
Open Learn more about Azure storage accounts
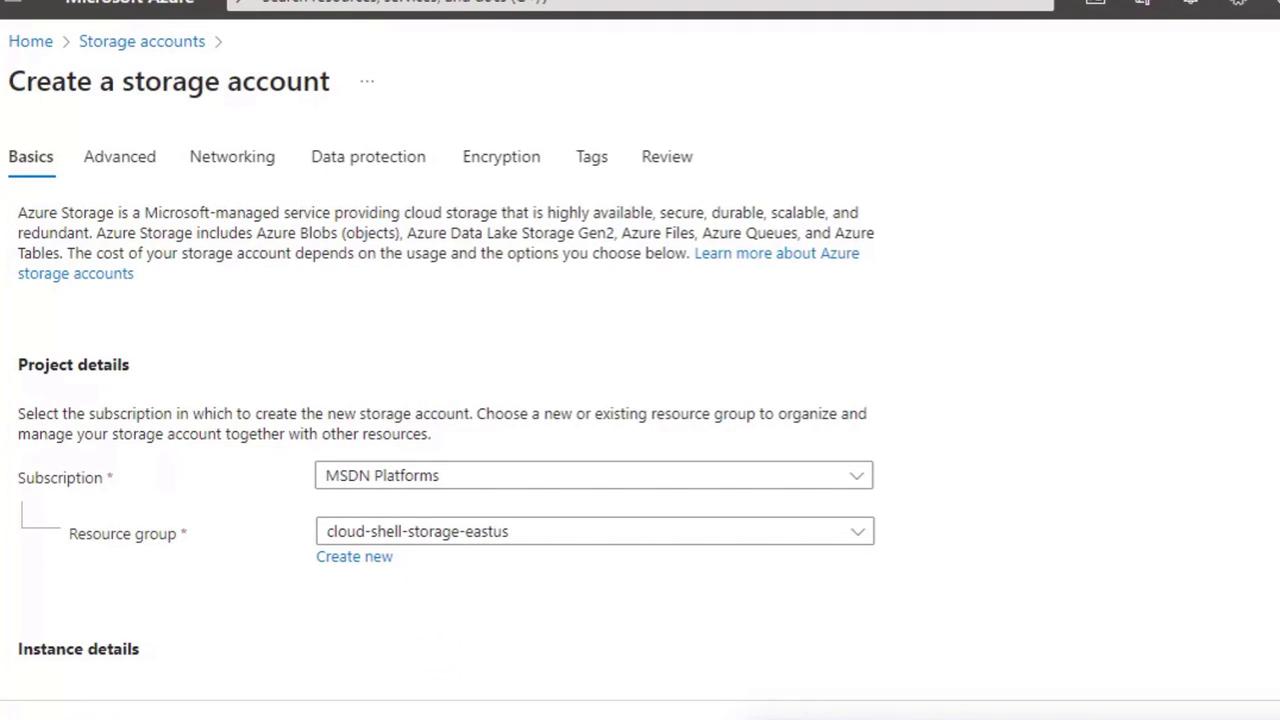point(776,254)
